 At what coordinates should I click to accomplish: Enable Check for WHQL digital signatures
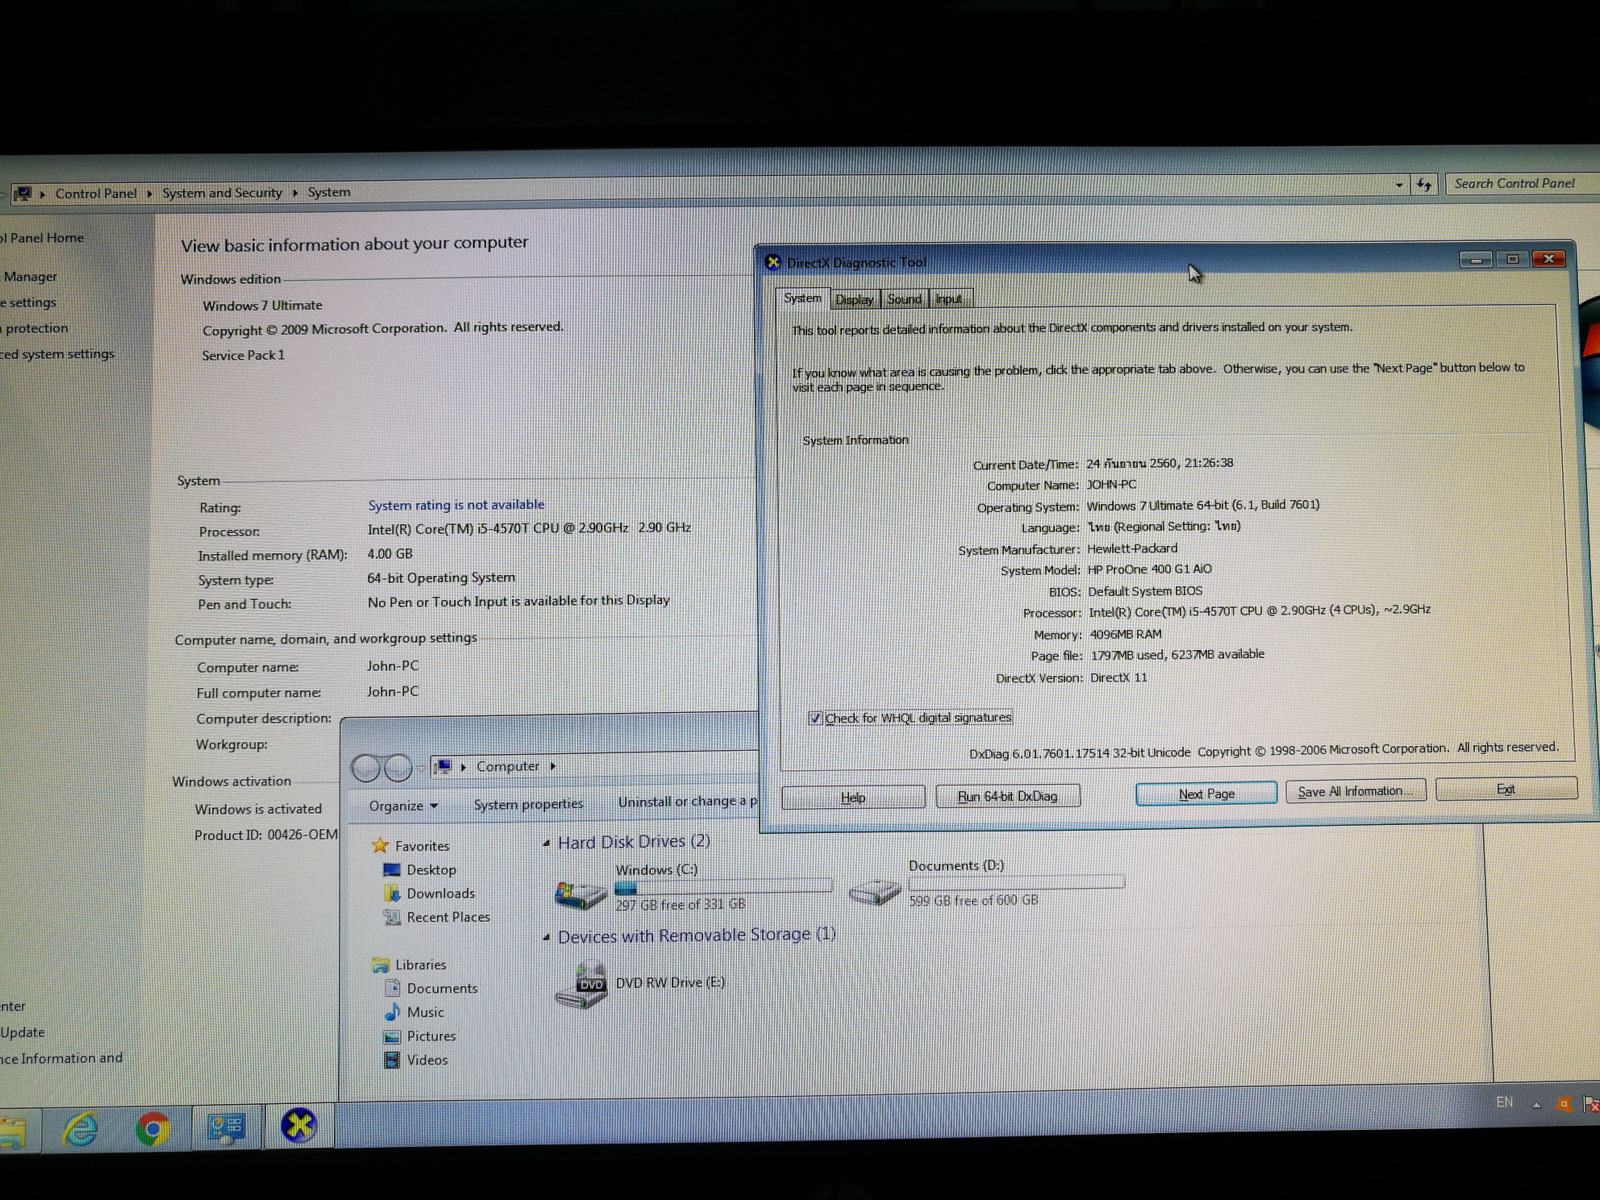coord(815,718)
